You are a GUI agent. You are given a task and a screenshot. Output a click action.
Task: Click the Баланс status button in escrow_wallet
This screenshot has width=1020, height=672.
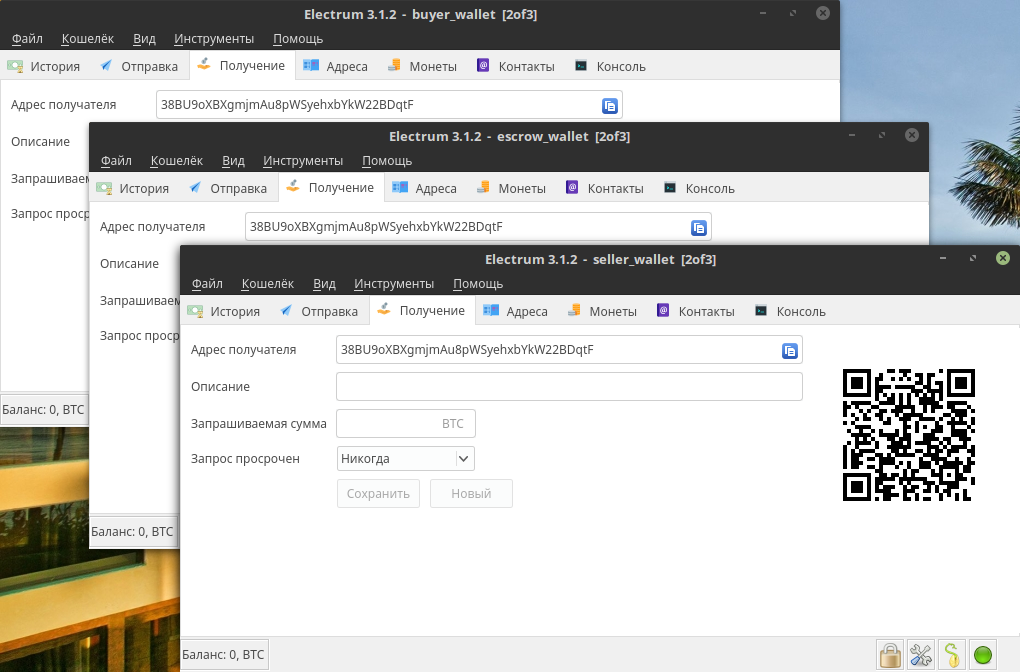(x=132, y=531)
